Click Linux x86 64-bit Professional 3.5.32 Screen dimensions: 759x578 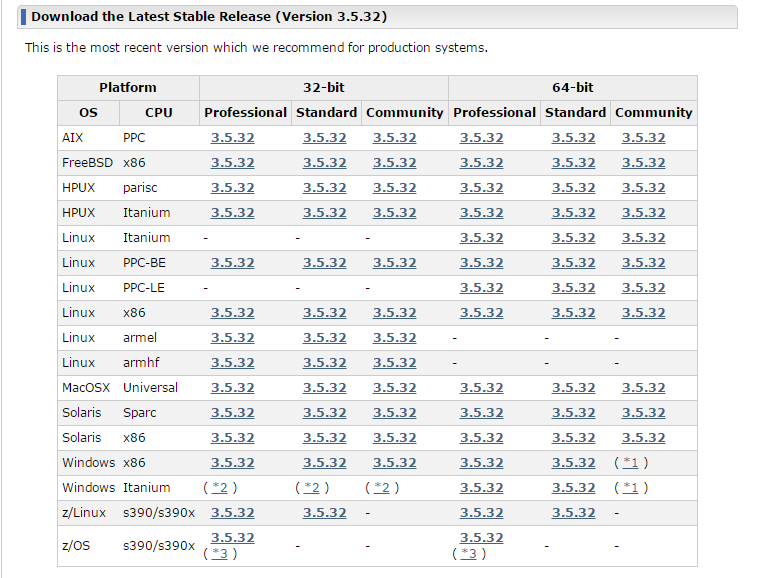(x=481, y=313)
